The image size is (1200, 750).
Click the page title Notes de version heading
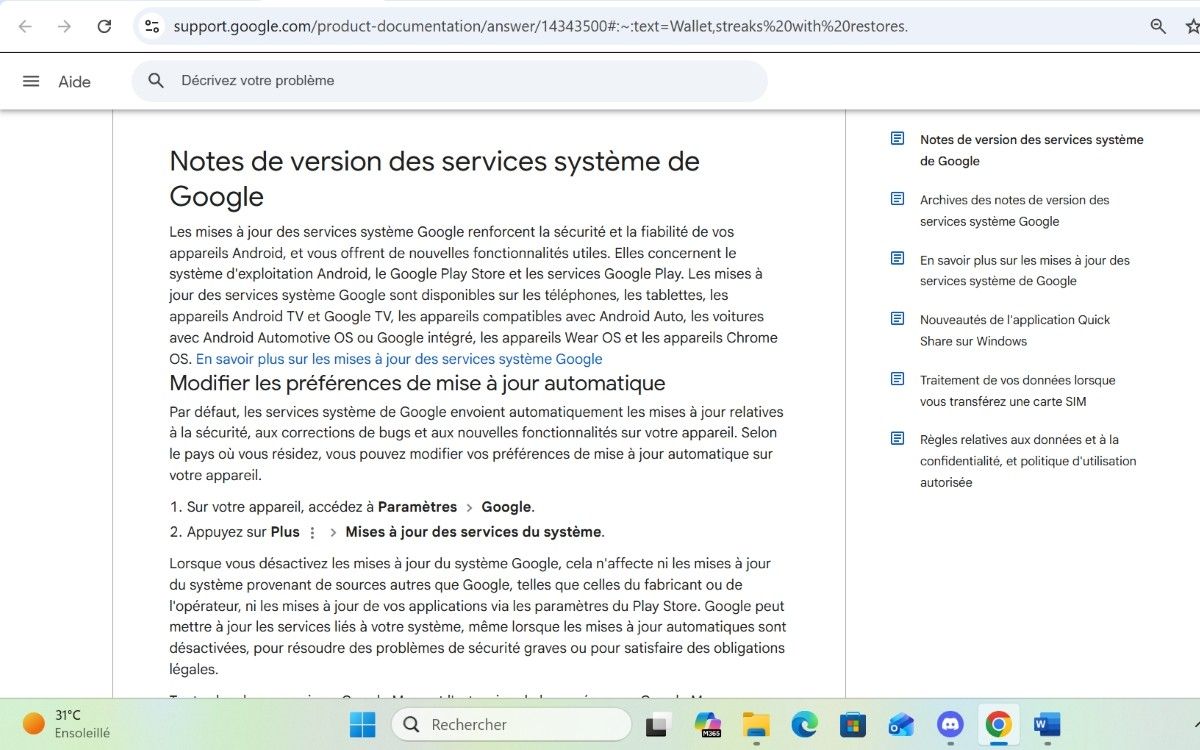[x=435, y=178]
